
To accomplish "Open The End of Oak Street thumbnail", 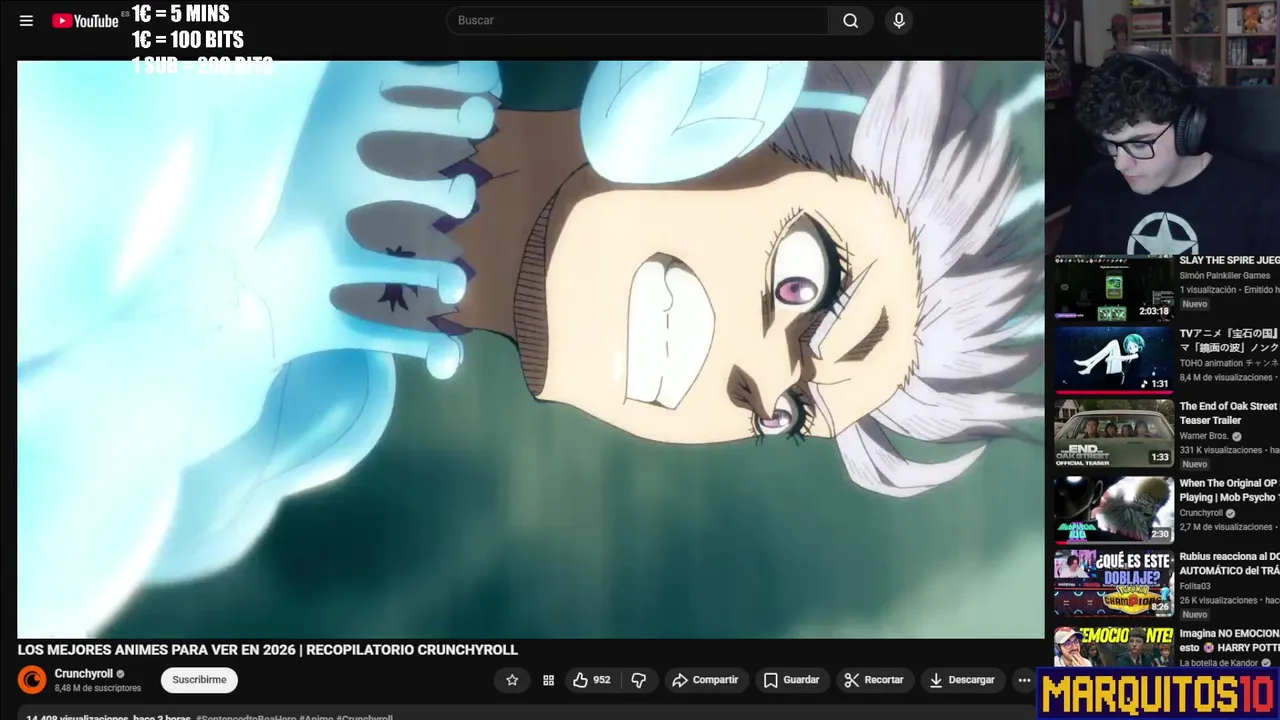I will click(1114, 433).
